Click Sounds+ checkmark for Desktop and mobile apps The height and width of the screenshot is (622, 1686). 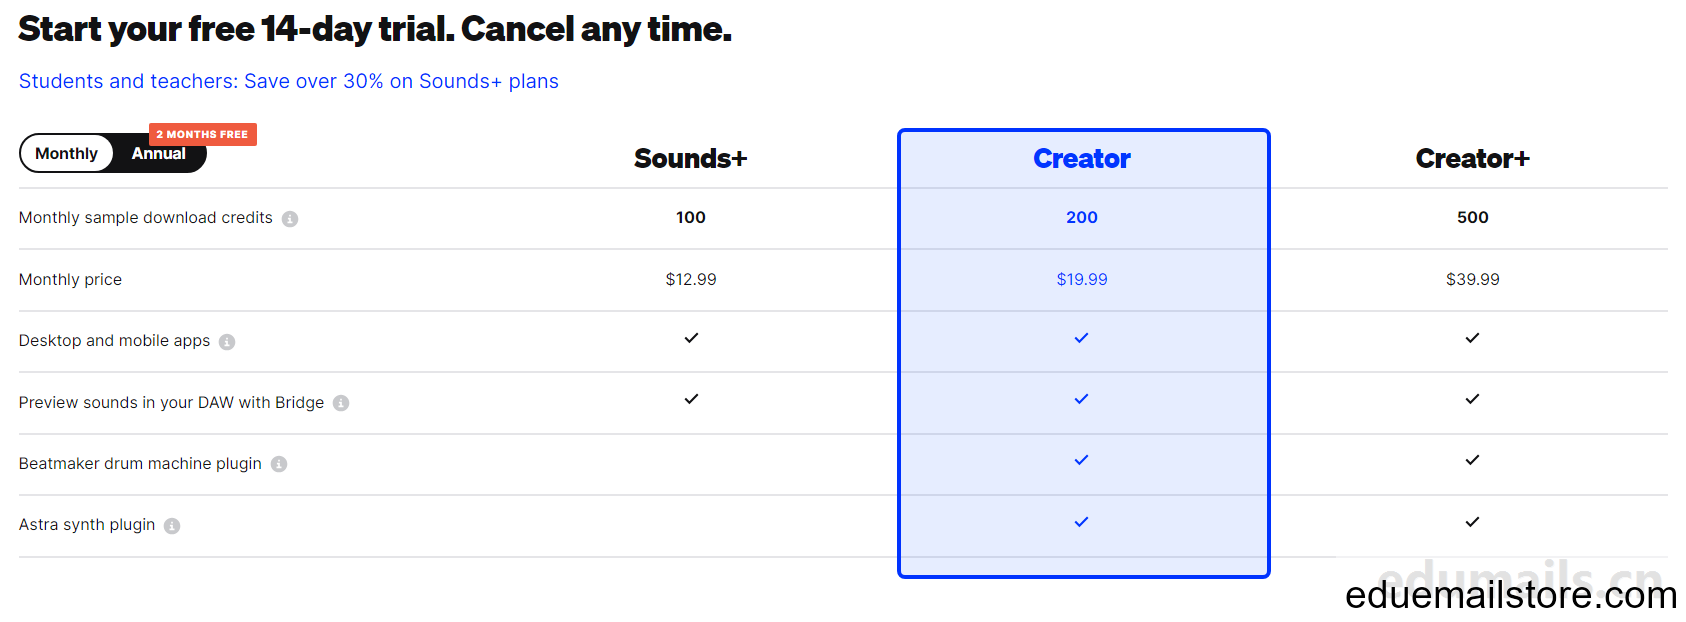tap(691, 338)
